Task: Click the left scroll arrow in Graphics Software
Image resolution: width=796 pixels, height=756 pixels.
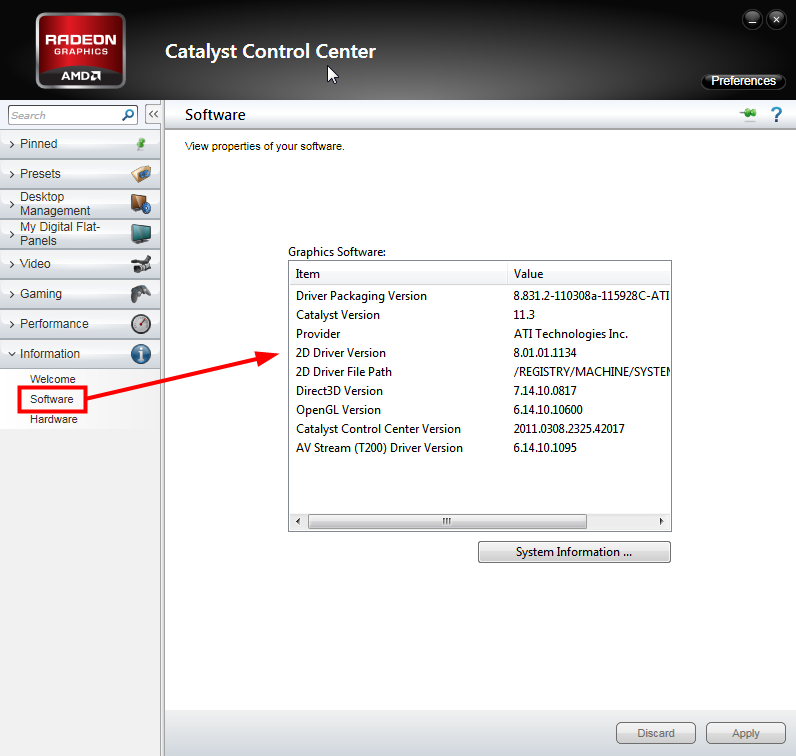Action: tap(298, 521)
